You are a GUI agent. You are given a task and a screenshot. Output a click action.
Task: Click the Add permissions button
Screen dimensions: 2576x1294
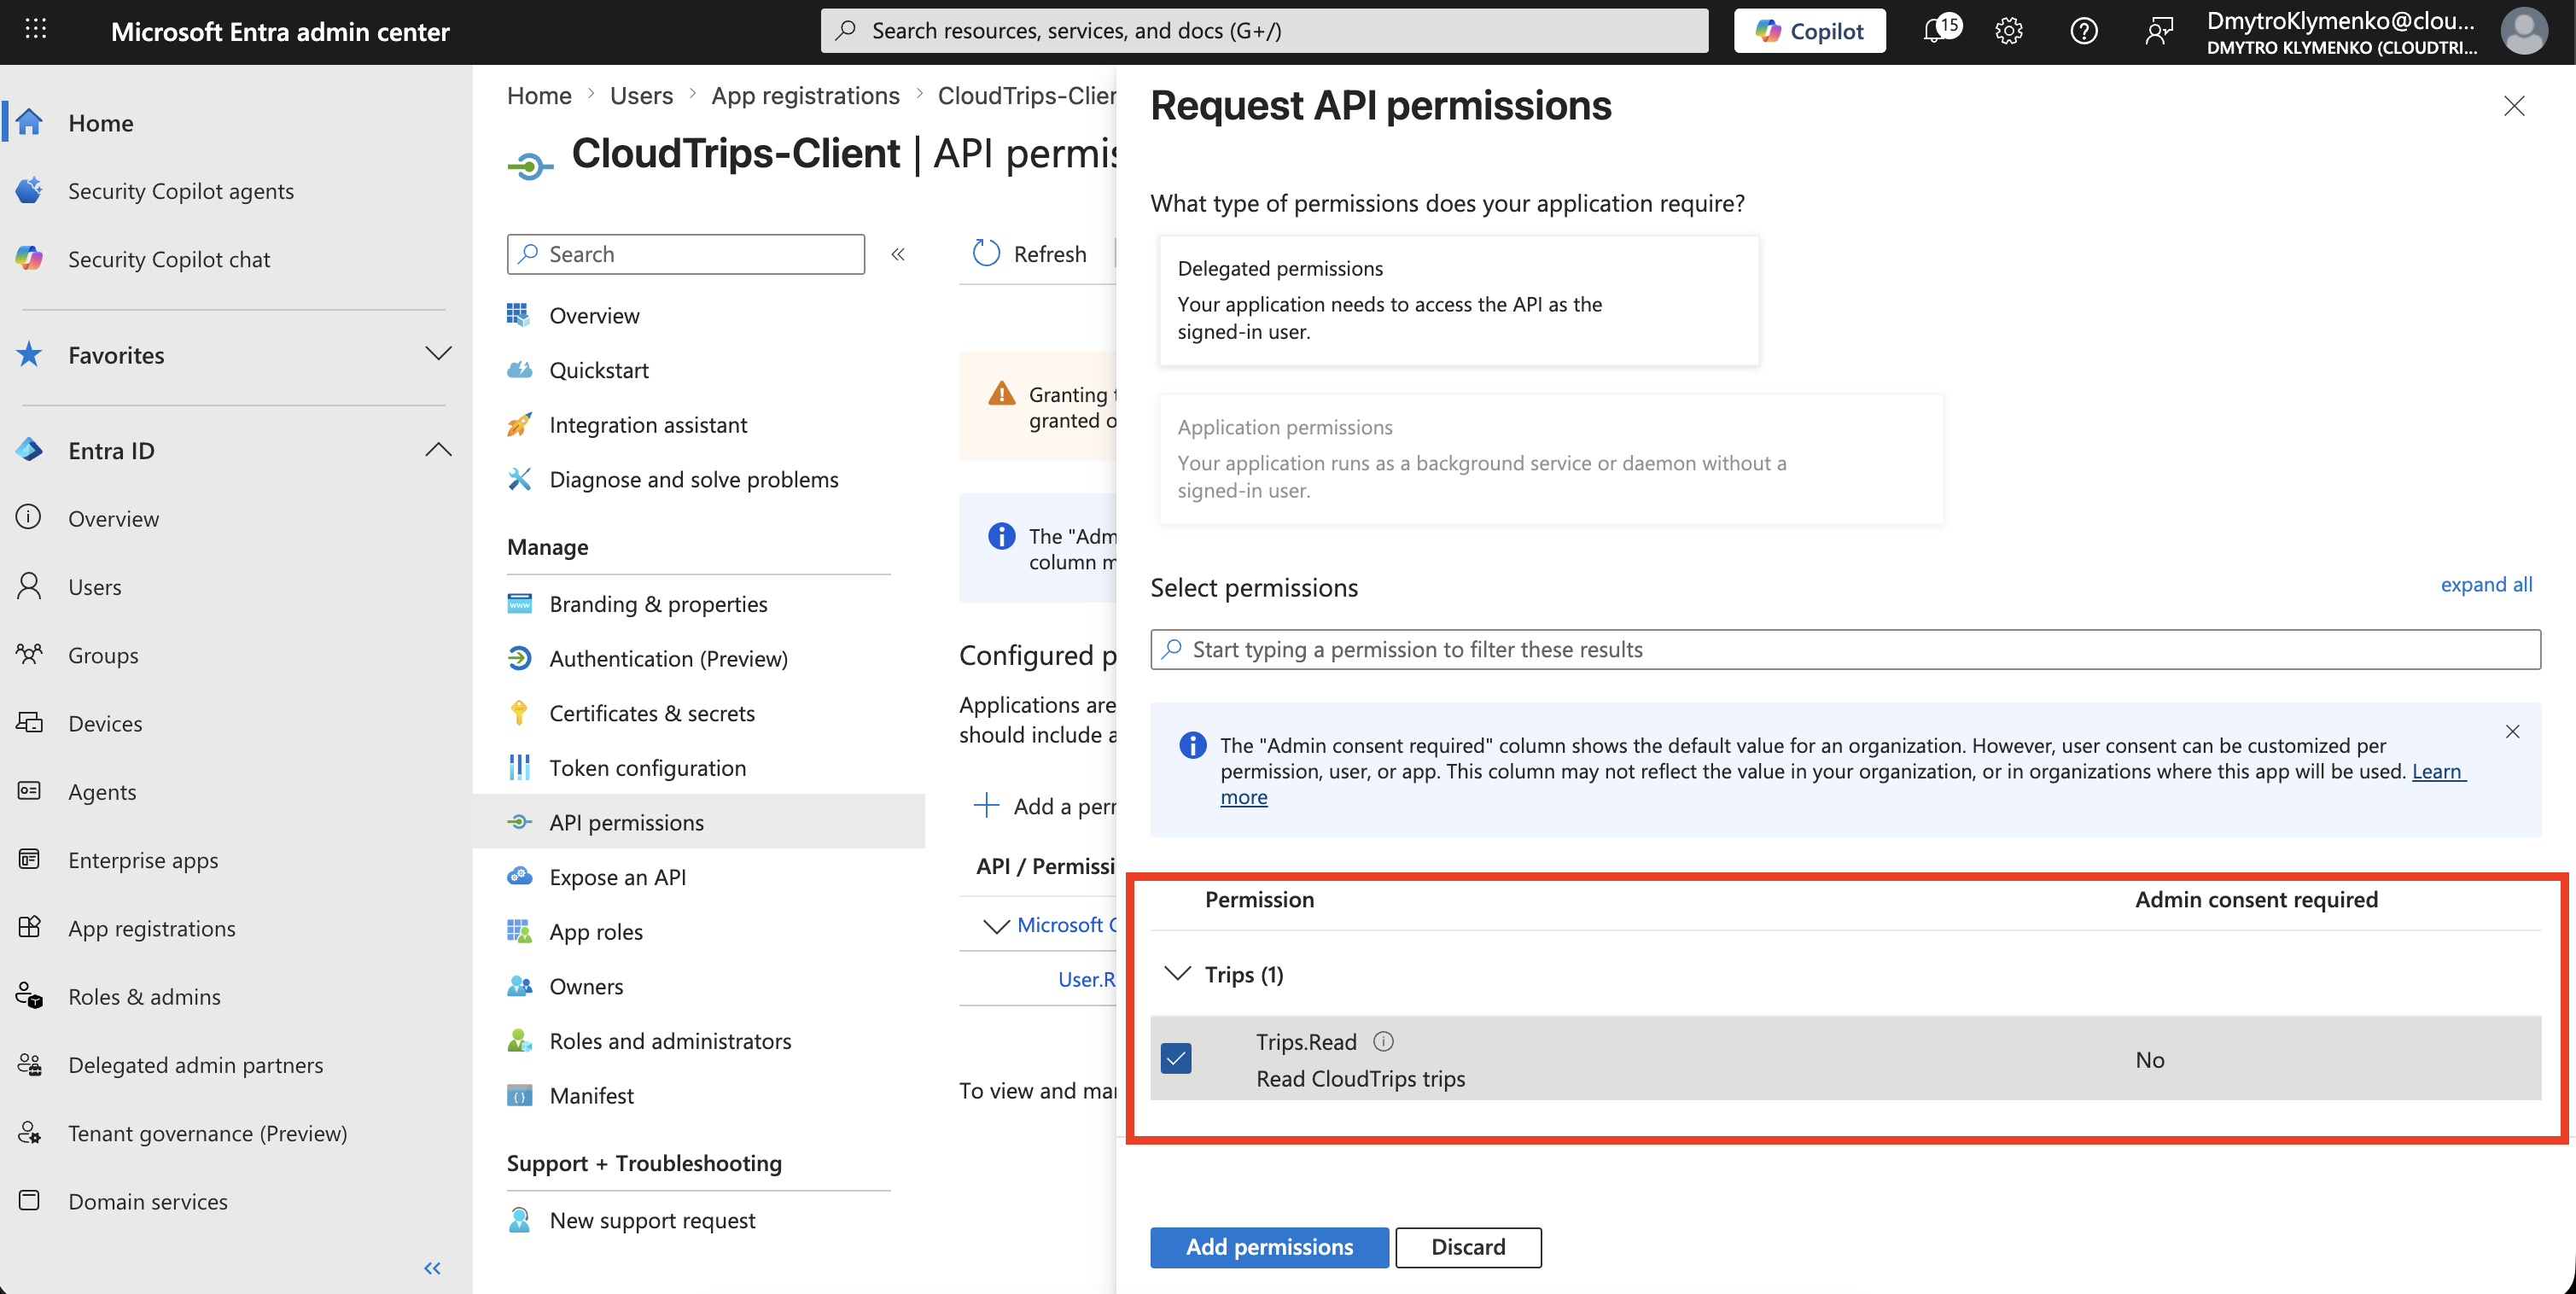point(1269,1247)
